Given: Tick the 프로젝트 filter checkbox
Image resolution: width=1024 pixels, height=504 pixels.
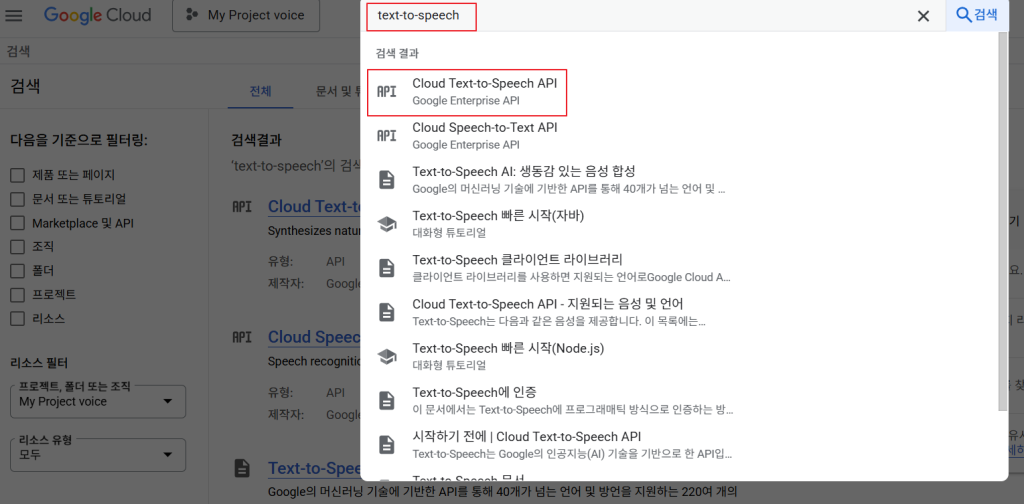Looking at the screenshot, I should pos(17,295).
